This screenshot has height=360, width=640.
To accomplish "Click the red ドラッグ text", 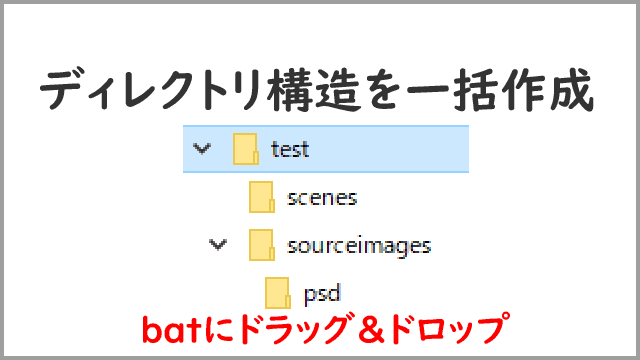I will (x=294, y=329).
